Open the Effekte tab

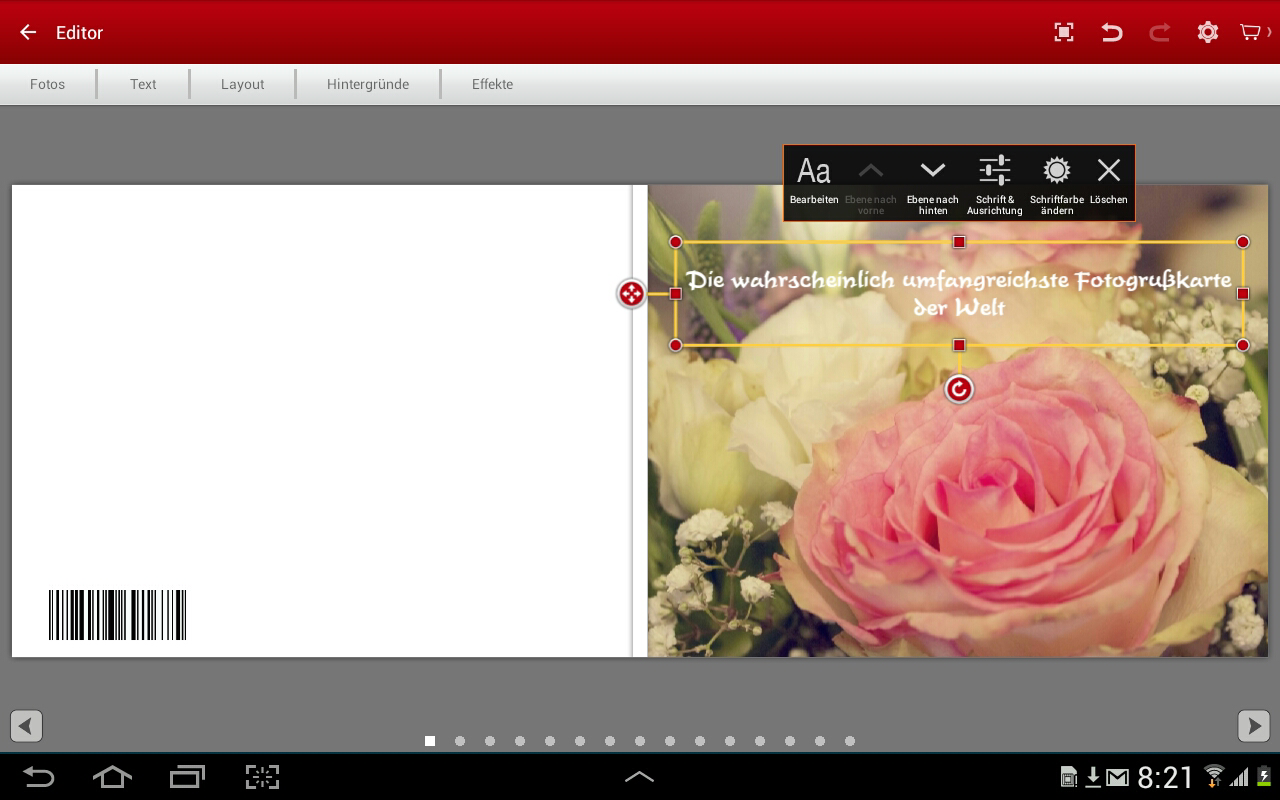pyautogui.click(x=492, y=85)
